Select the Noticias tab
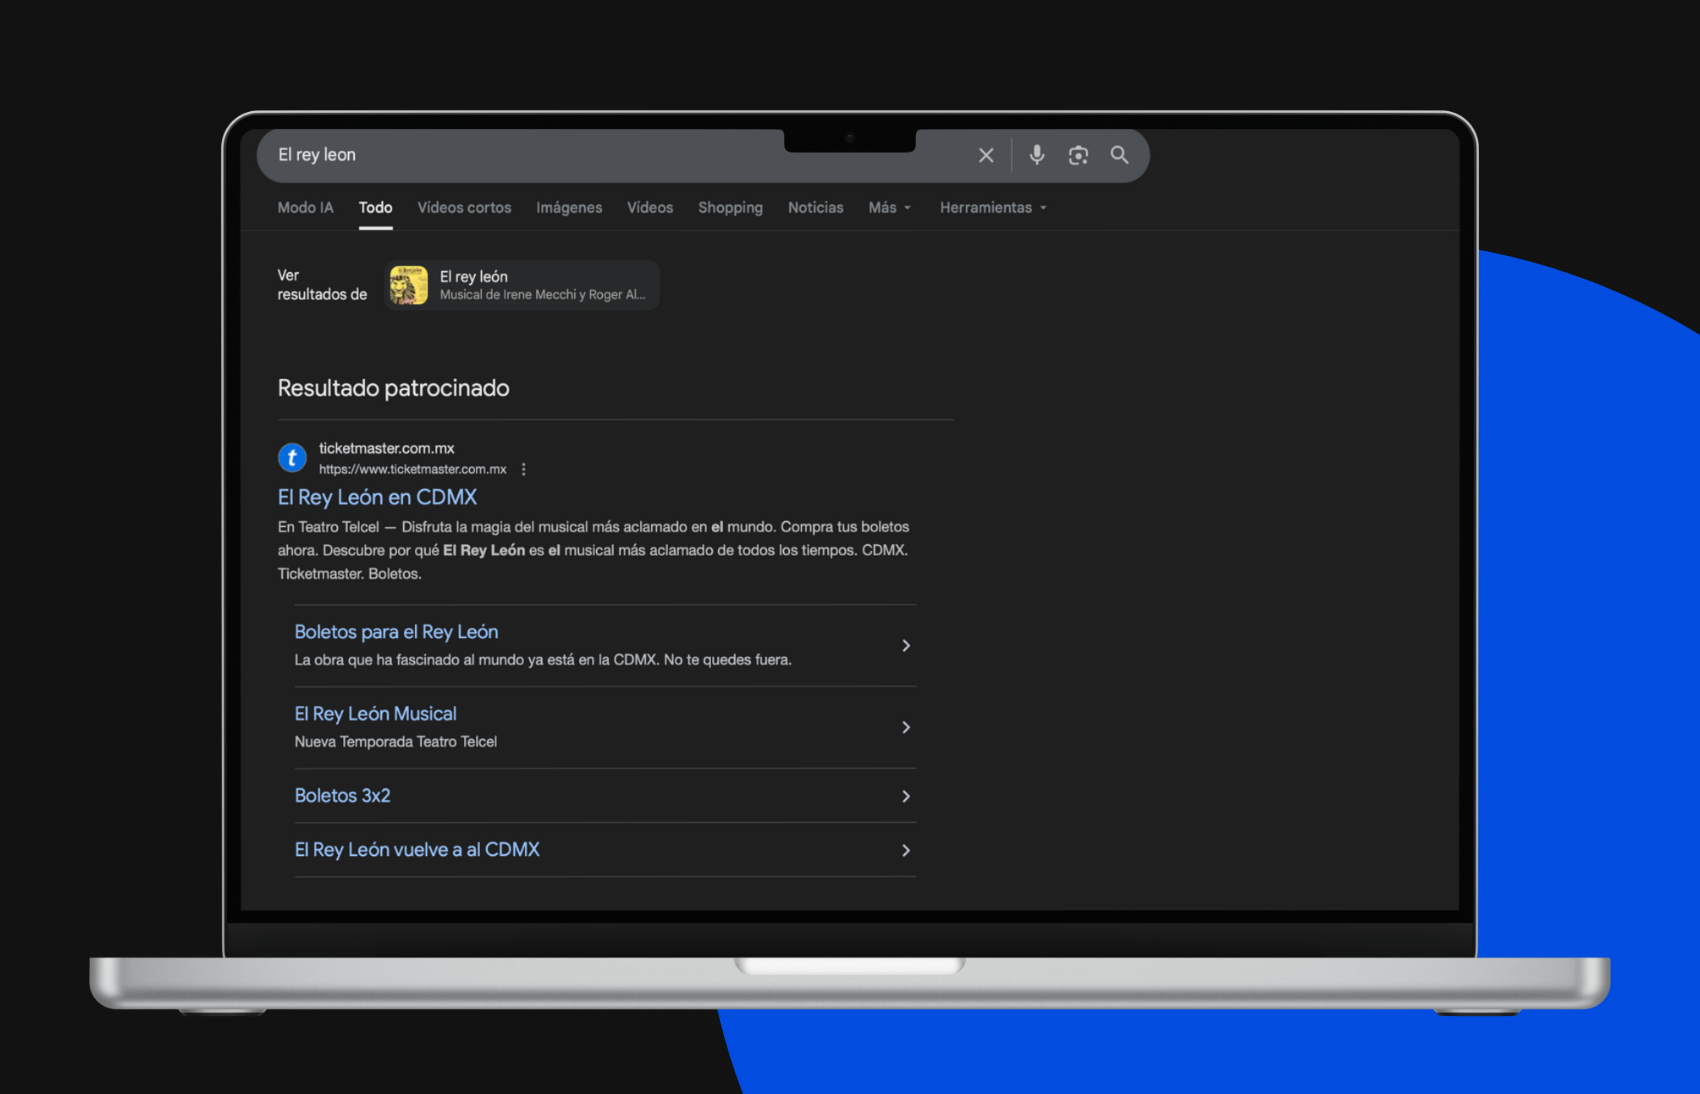Screen dimensions: 1700x1094 pos(815,208)
